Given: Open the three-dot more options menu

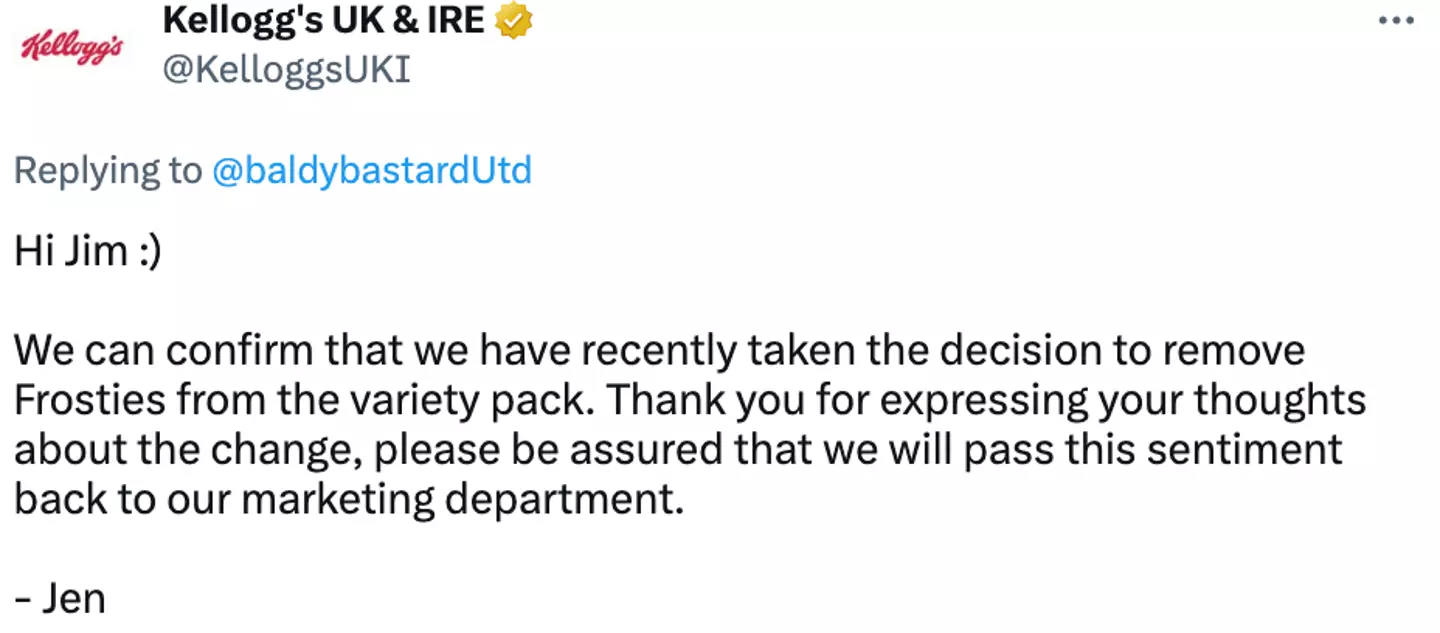Looking at the screenshot, I should (1395, 20).
